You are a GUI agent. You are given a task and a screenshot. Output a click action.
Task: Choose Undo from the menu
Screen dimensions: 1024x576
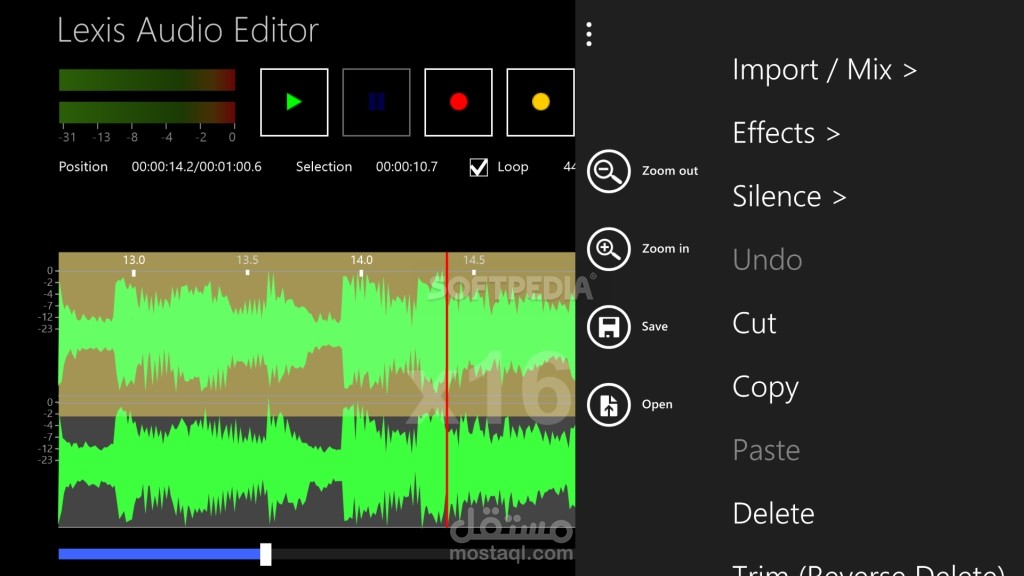(x=767, y=259)
